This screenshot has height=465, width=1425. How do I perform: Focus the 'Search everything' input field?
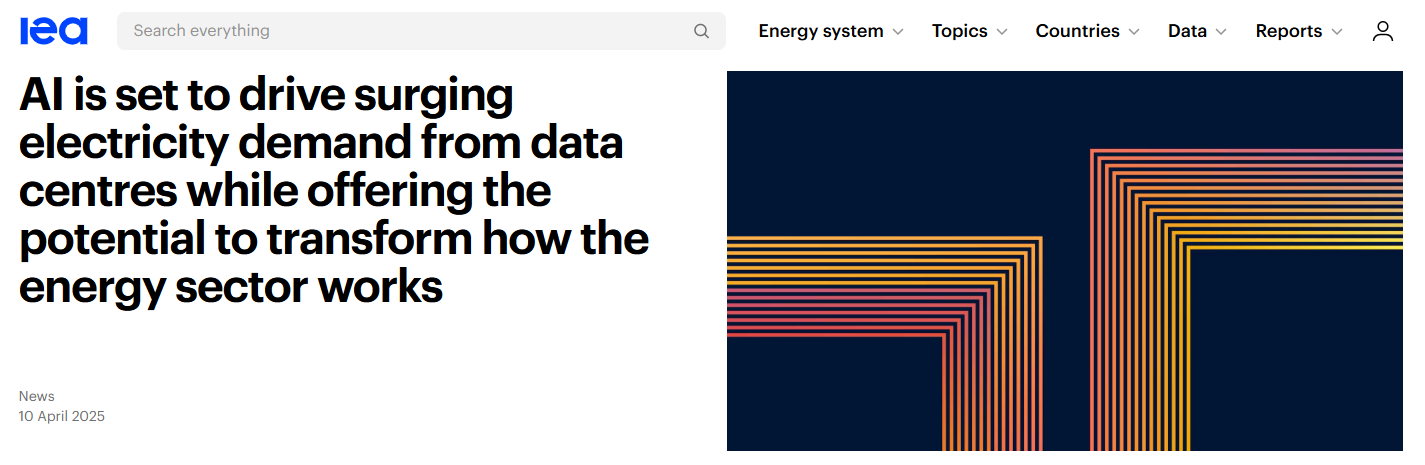(x=421, y=31)
